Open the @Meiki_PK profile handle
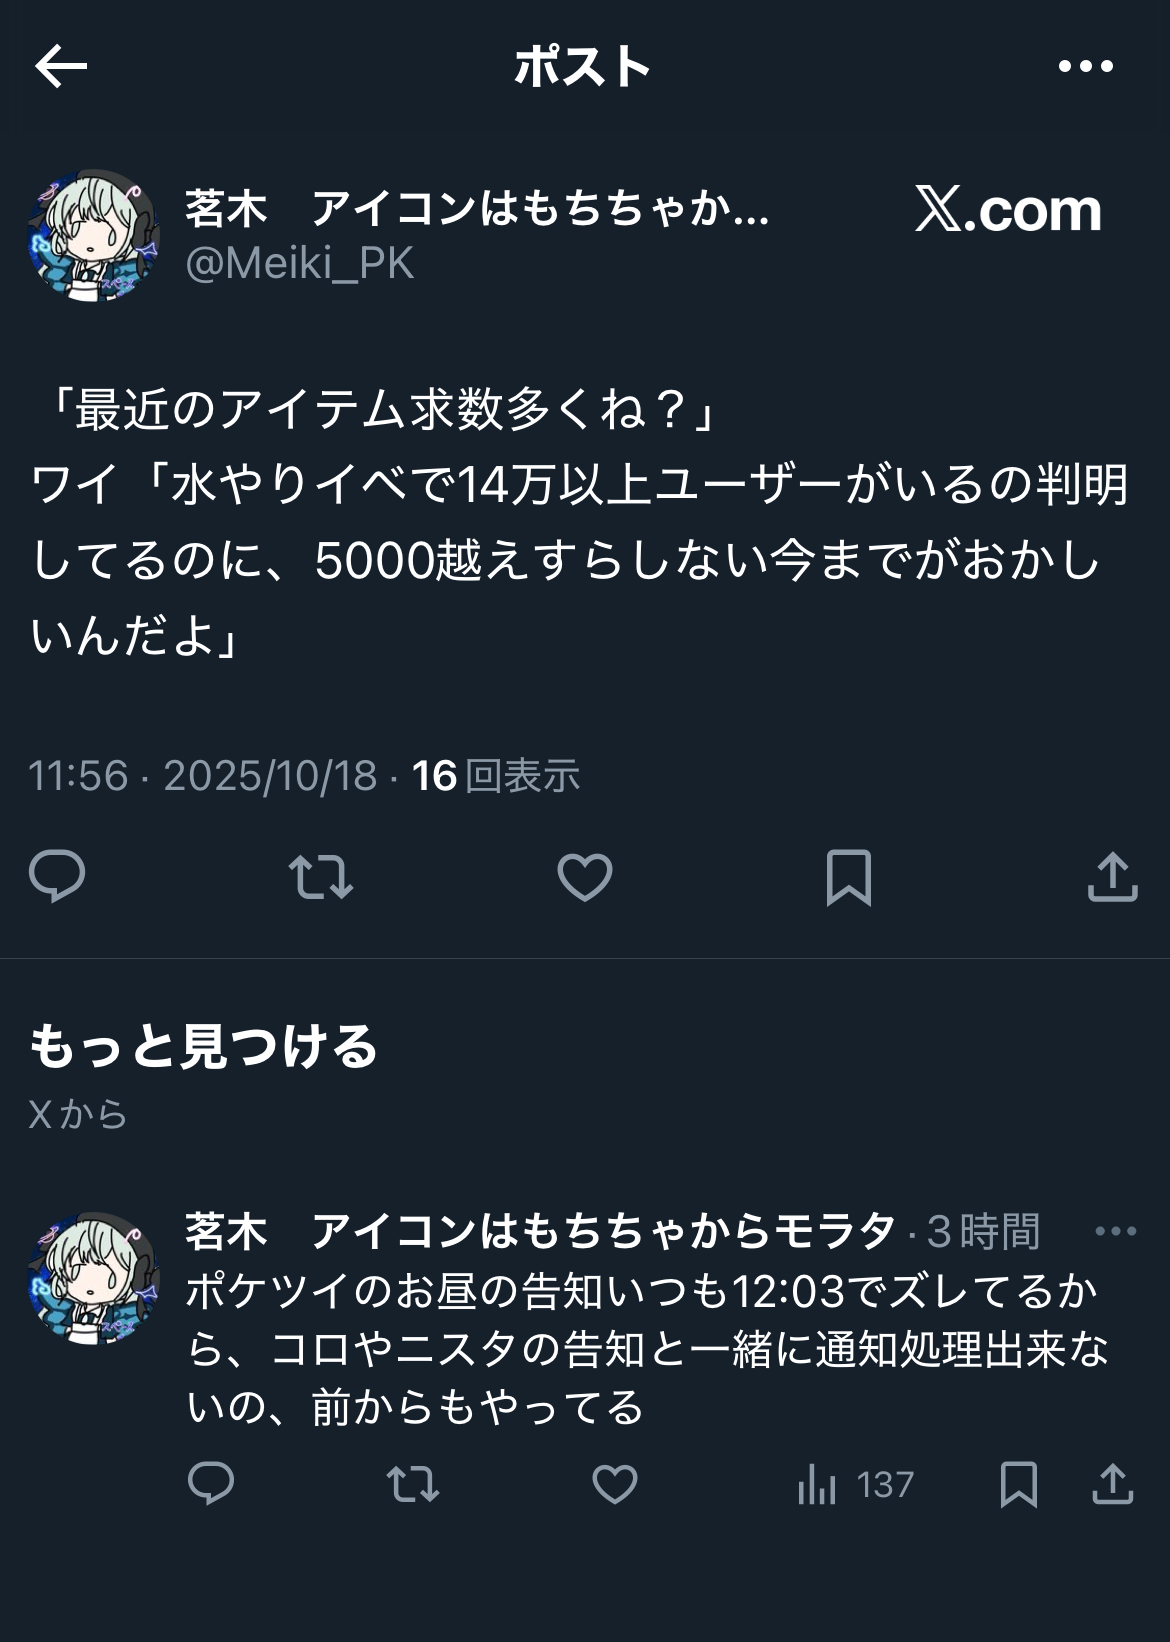The height and width of the screenshot is (1642, 1170). click(299, 263)
